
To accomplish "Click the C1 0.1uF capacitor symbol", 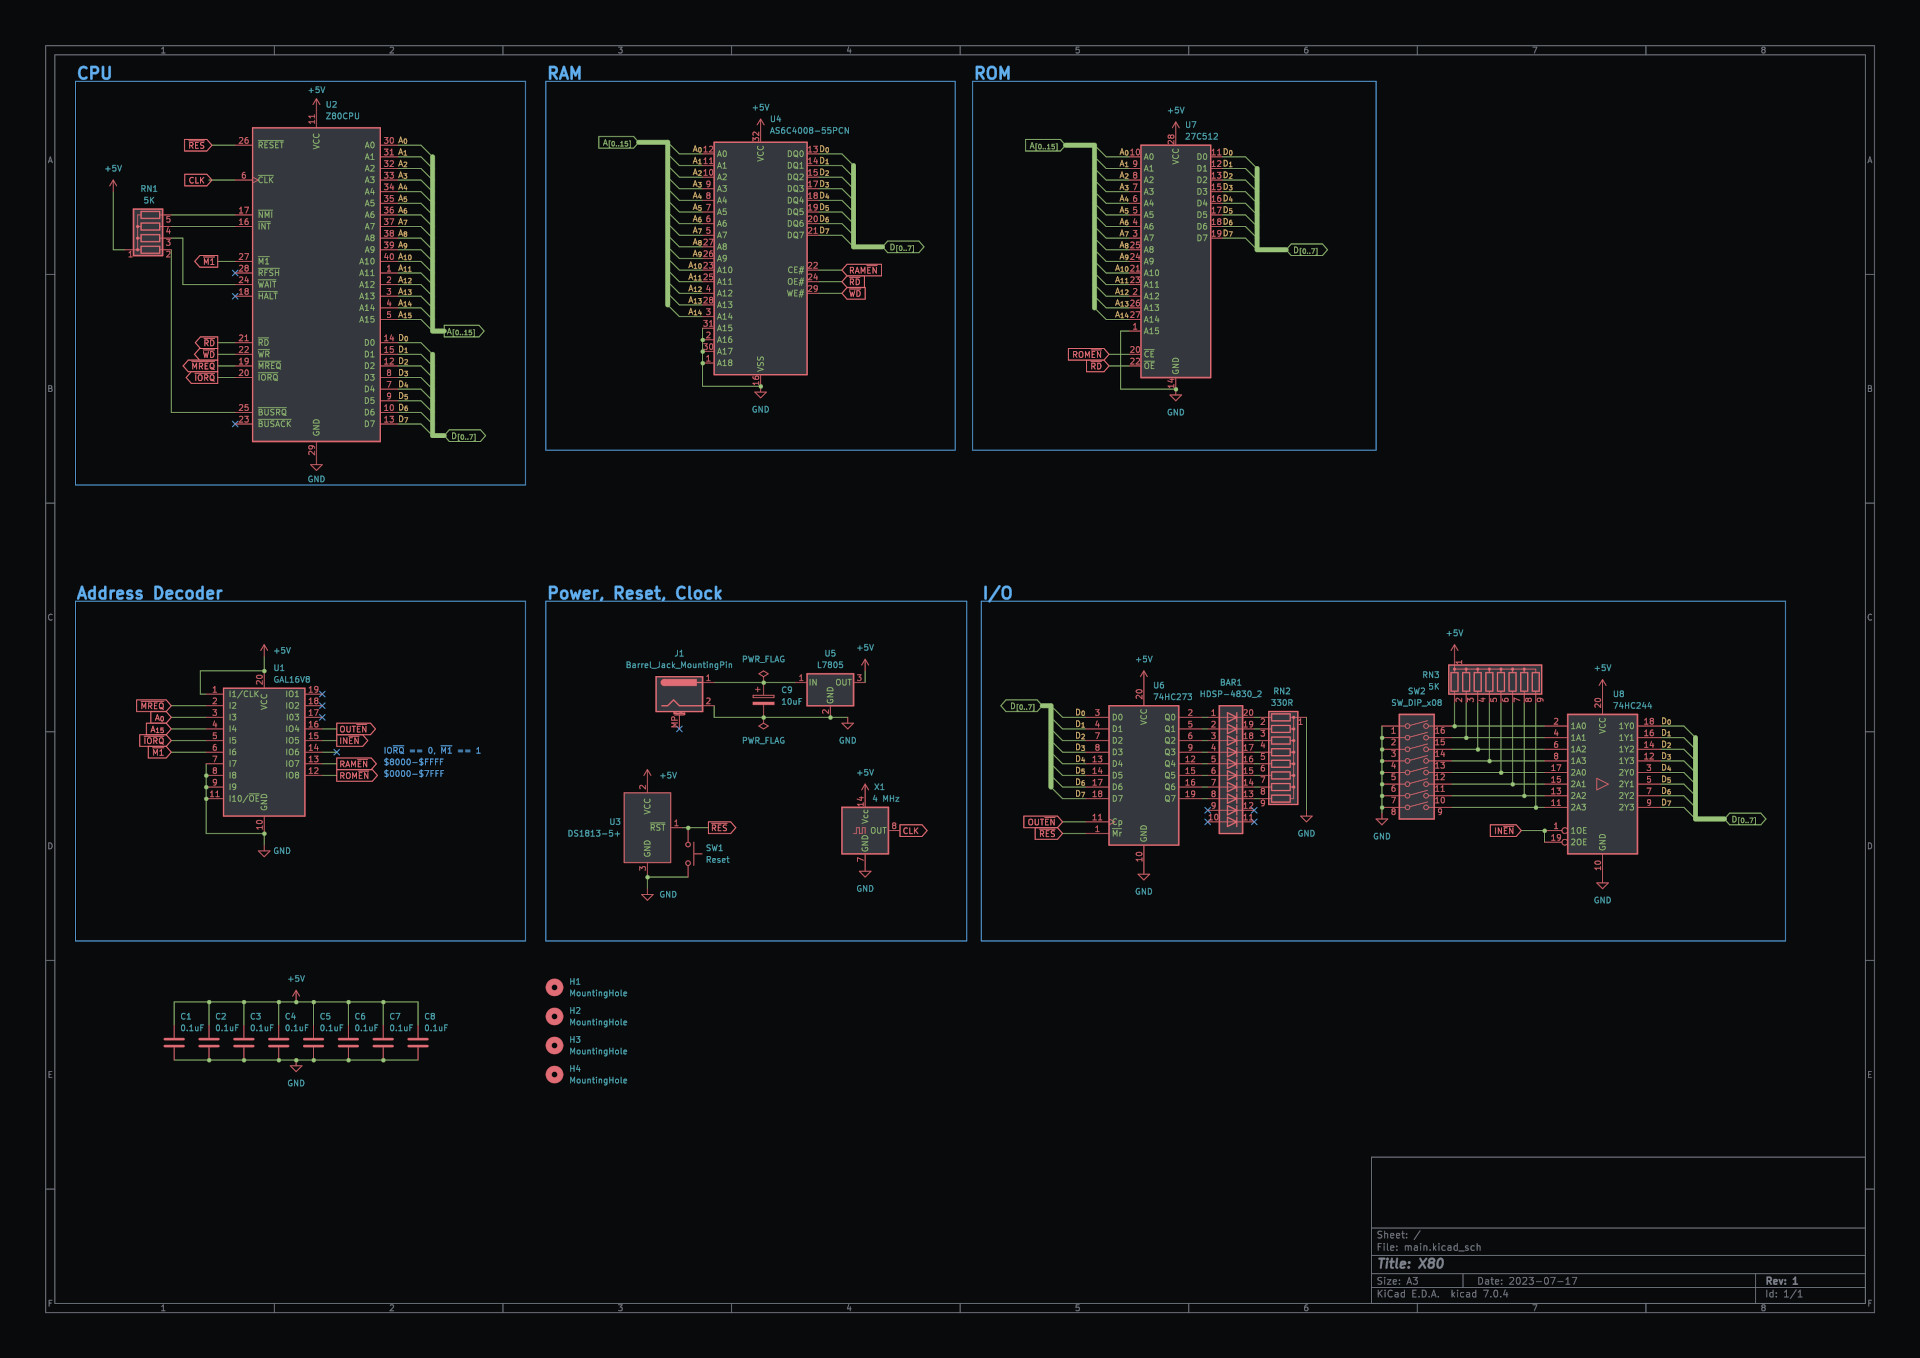I will tap(174, 1042).
